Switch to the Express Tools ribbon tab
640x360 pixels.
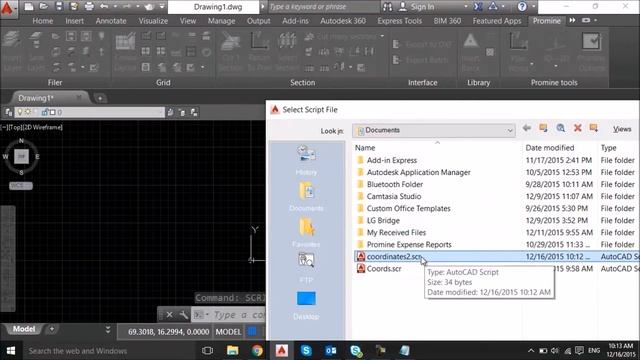399,21
